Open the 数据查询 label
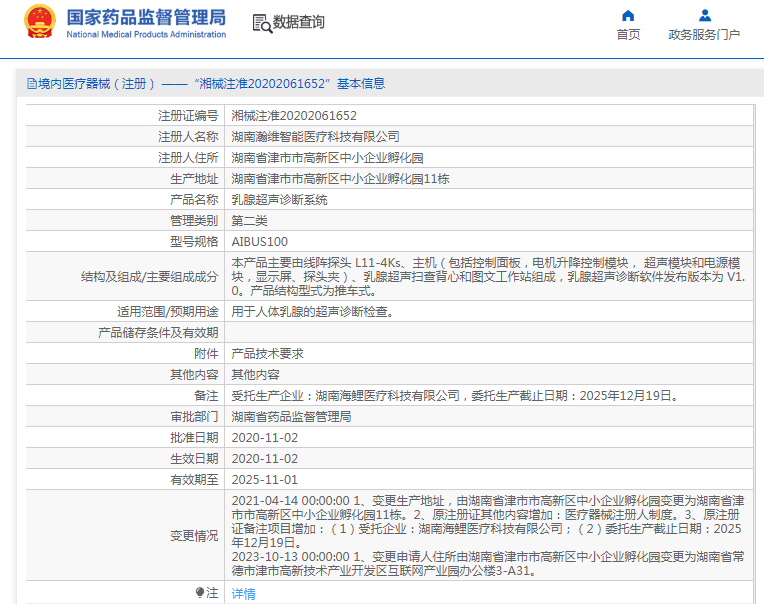The image size is (764, 604). [x=298, y=22]
